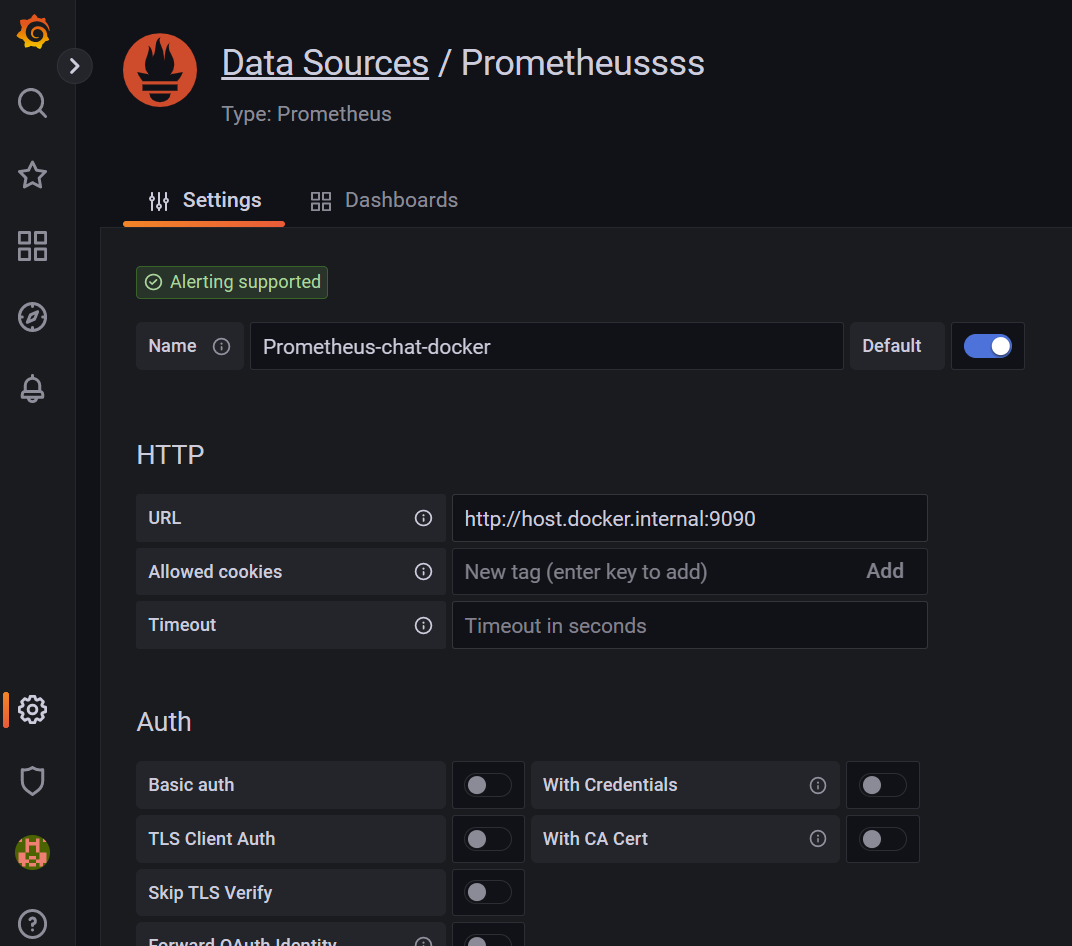This screenshot has height=946, width=1072.
Task: Click the Auth section heading
Action: pos(163,722)
